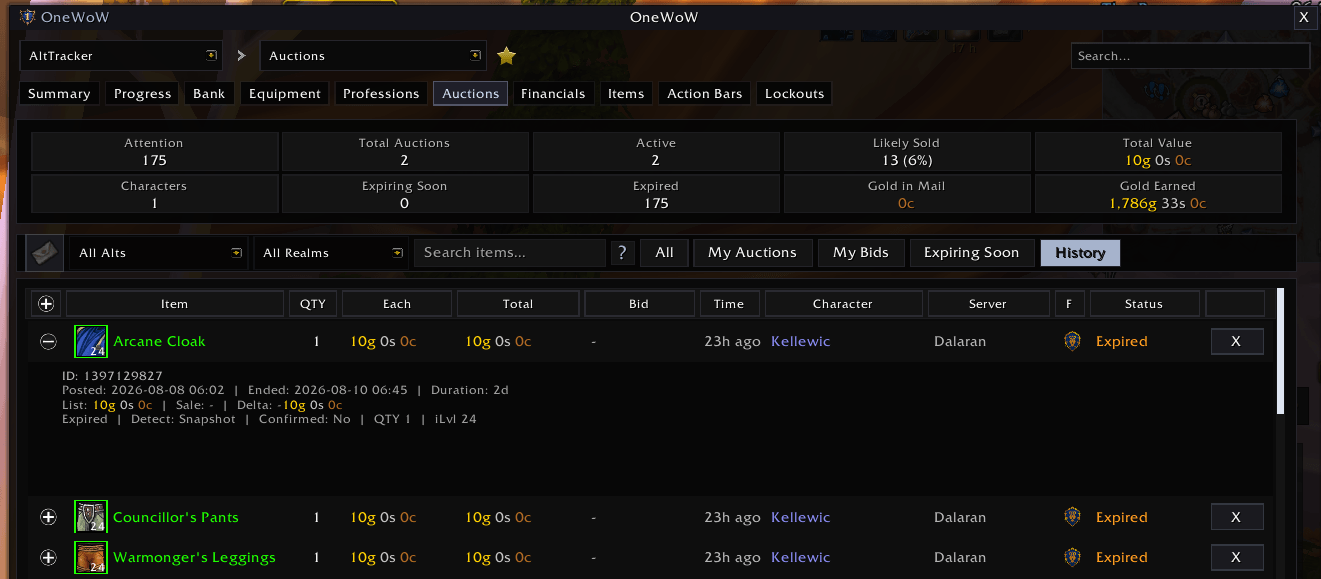Click the Arcane Cloak item icon

91,342
